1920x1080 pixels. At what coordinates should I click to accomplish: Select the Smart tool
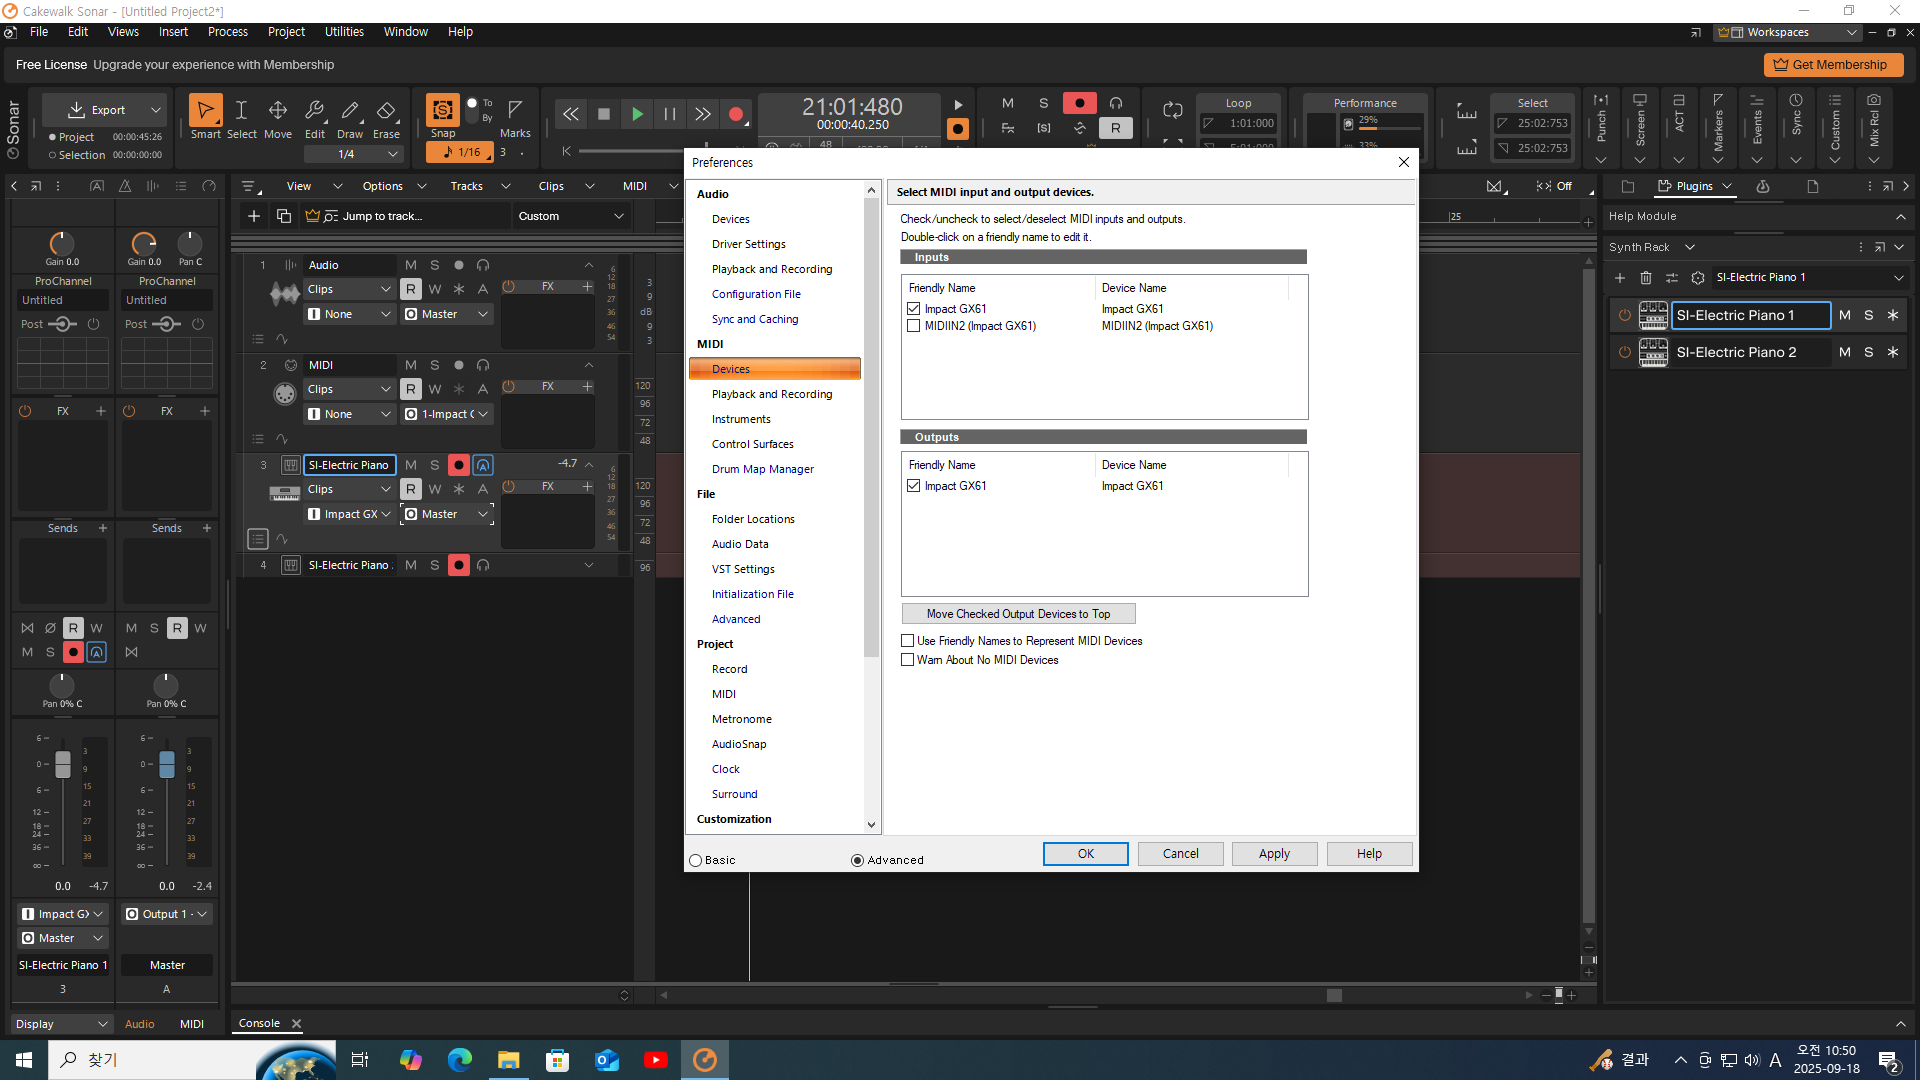click(205, 117)
